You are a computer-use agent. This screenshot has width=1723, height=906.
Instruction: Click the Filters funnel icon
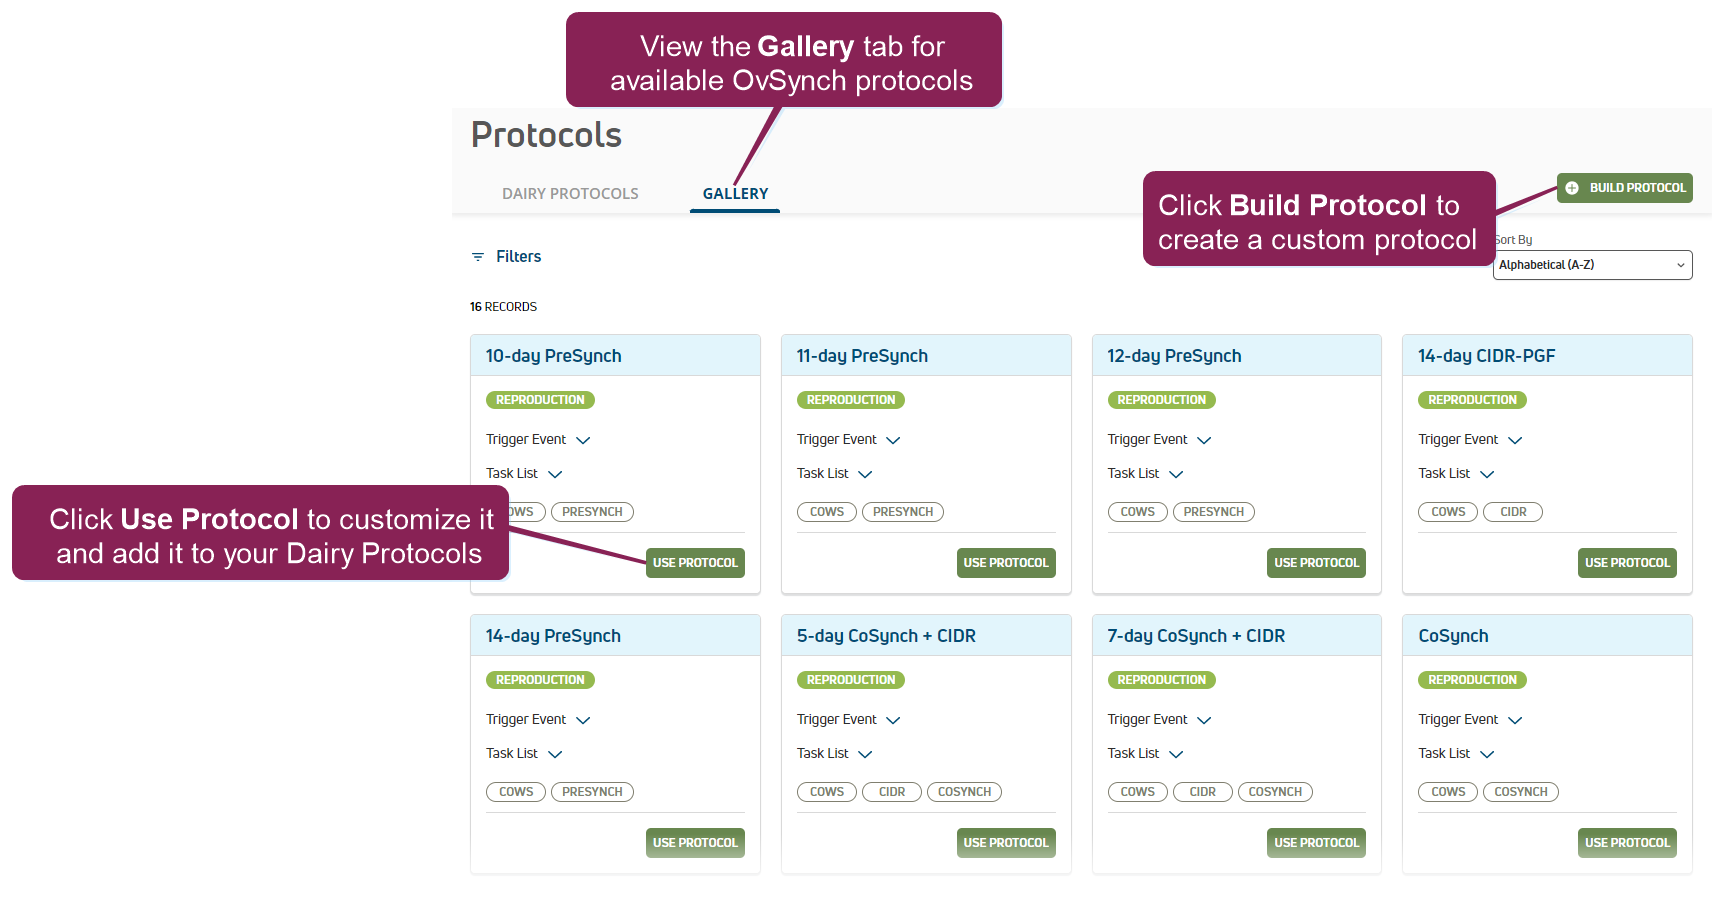point(478,257)
